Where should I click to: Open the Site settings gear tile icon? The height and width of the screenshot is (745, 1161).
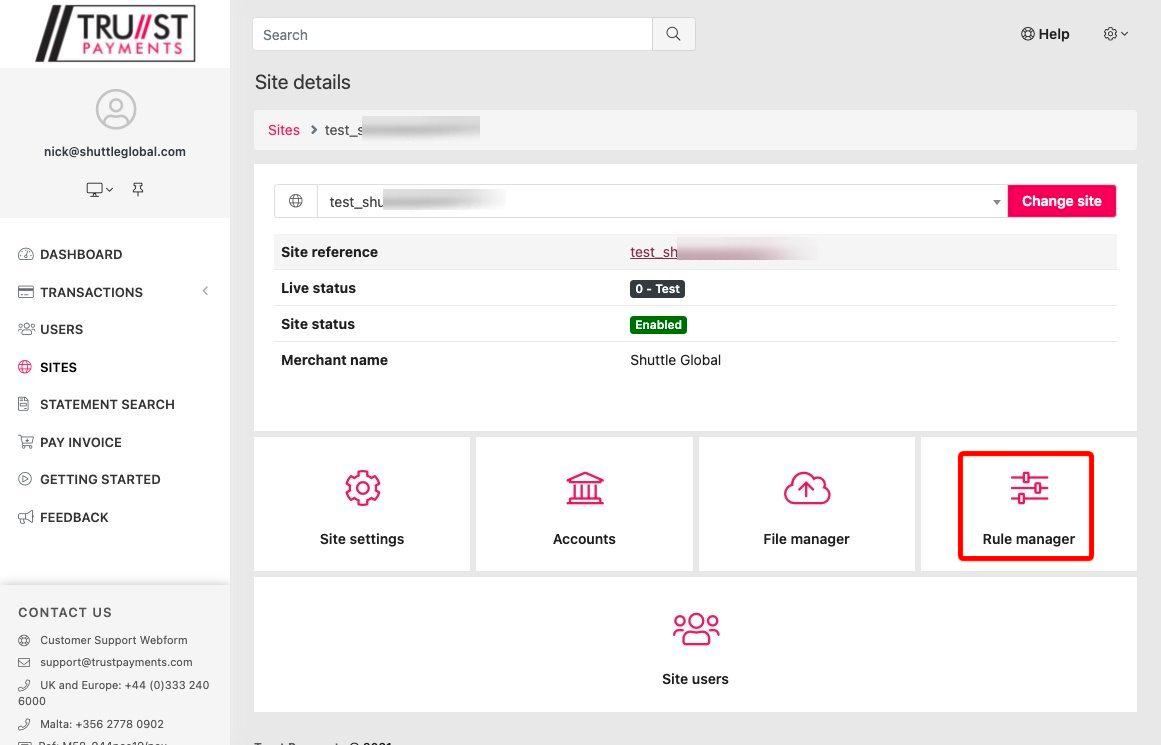pos(362,488)
